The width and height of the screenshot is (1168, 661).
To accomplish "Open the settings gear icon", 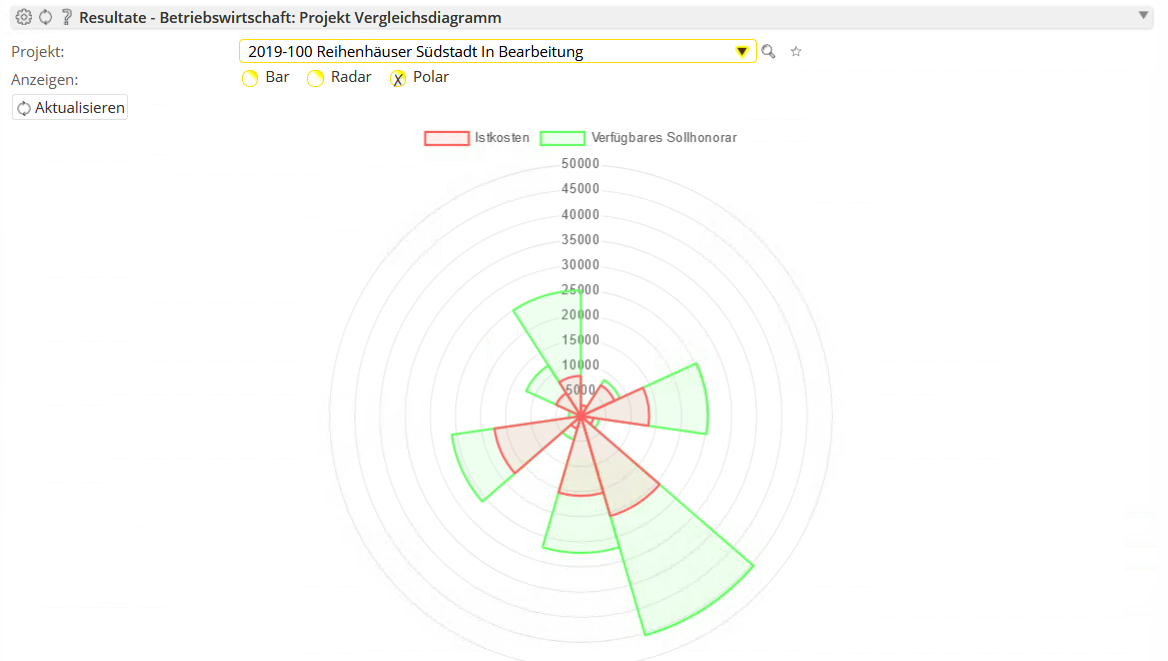I will pos(22,16).
